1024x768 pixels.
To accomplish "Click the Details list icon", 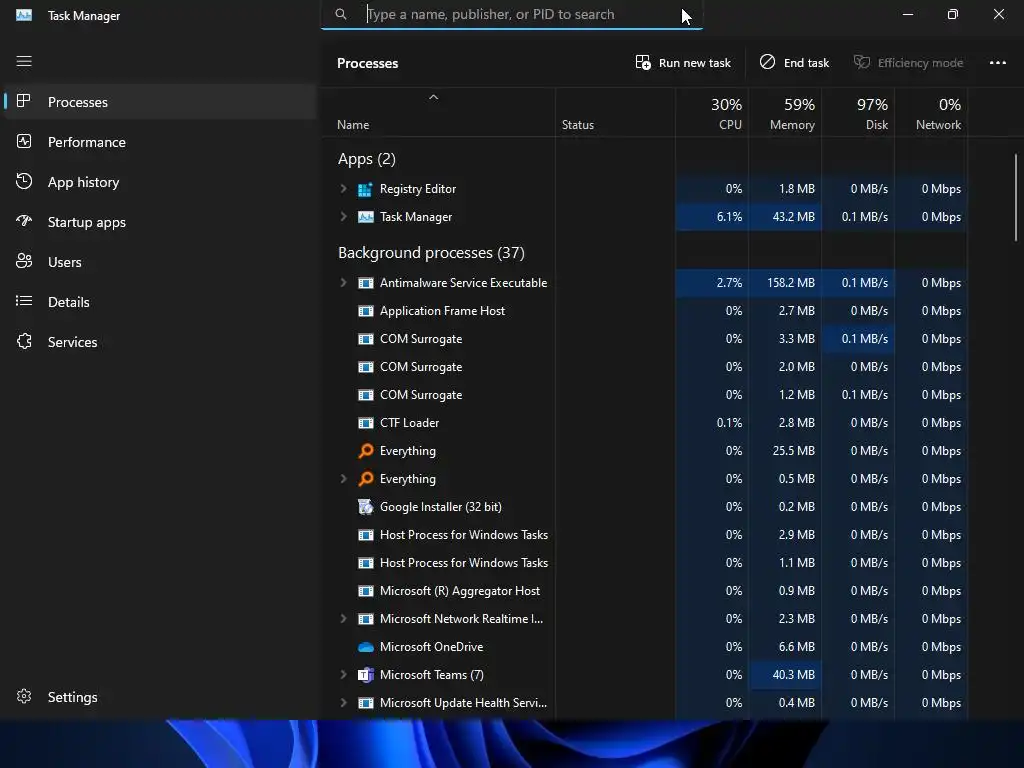I will [x=24, y=301].
